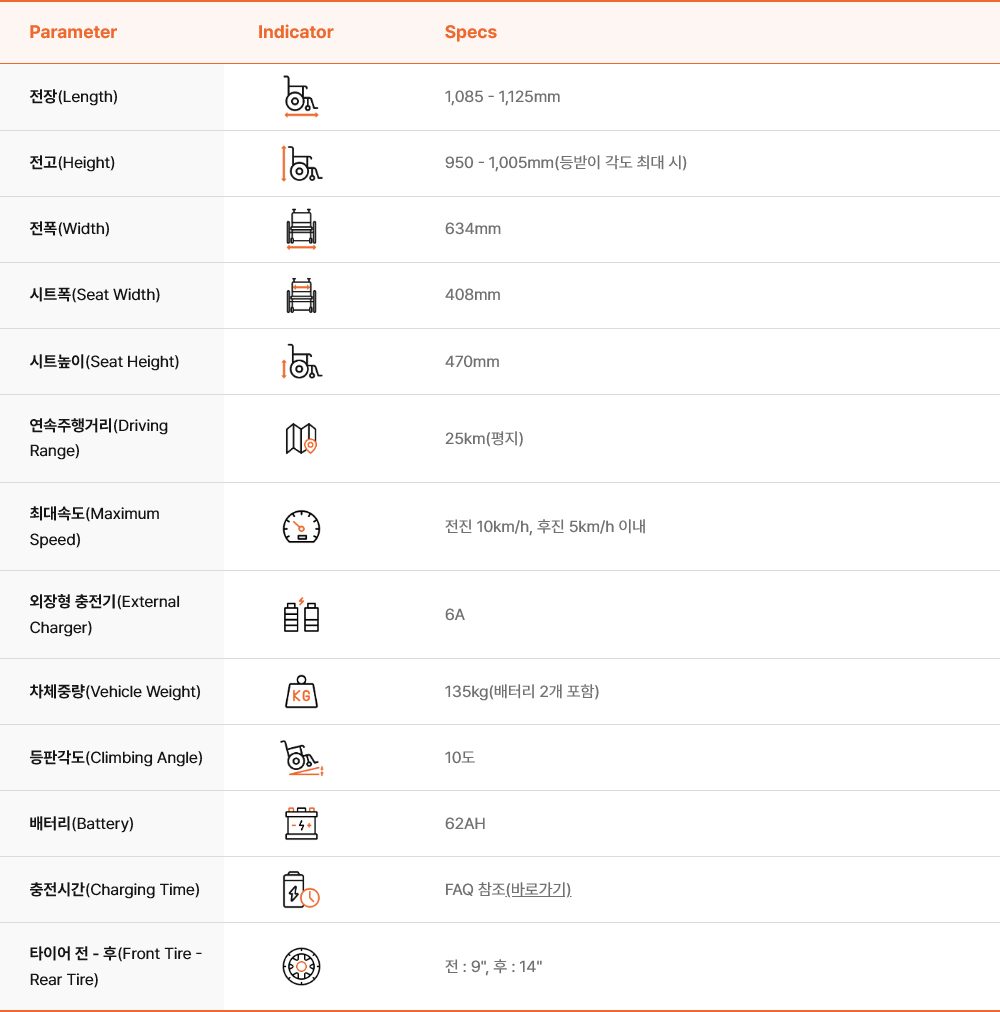Screen dimensions: 1000x1012
Task: Click the 6A external charger value
Action: tap(454, 614)
